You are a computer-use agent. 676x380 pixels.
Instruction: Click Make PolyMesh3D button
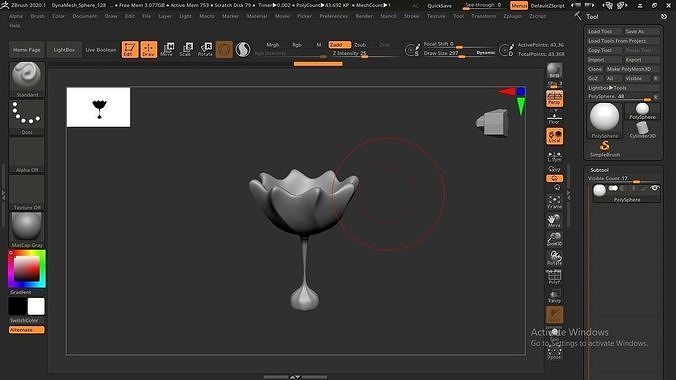(x=632, y=69)
